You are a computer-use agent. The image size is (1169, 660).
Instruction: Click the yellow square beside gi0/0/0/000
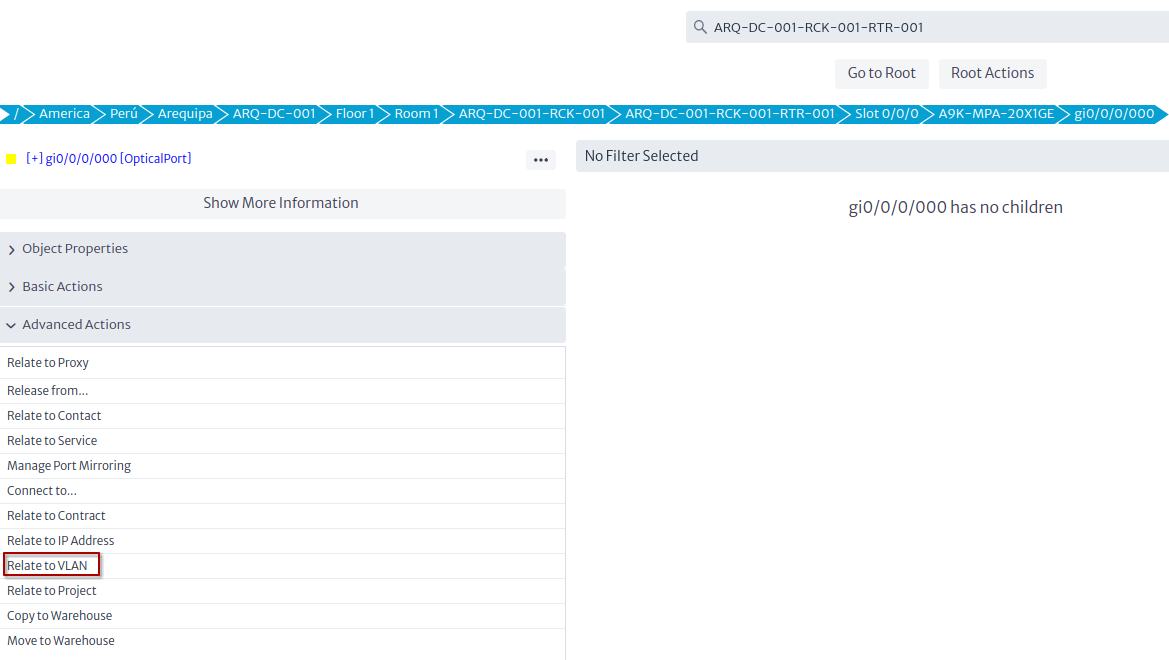tap(11, 159)
